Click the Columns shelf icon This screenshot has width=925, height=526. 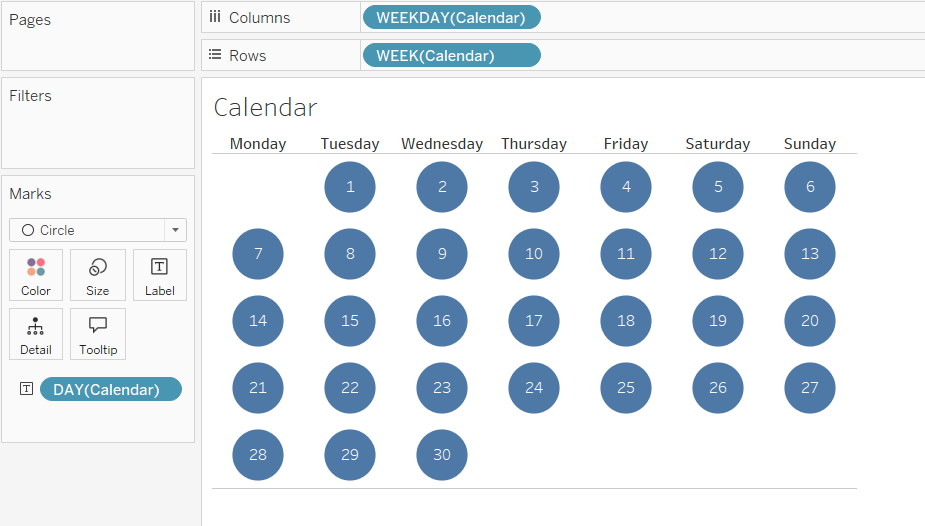[215, 17]
